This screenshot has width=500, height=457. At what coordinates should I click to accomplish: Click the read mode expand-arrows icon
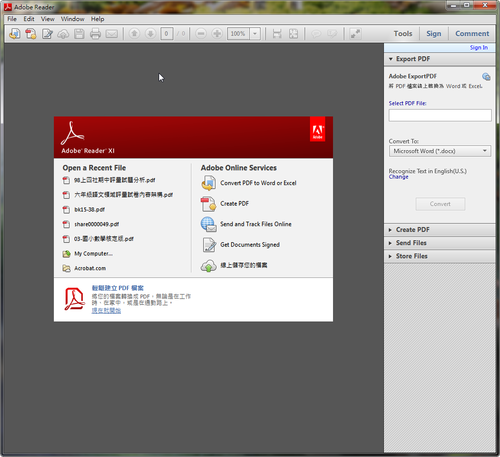(355, 34)
